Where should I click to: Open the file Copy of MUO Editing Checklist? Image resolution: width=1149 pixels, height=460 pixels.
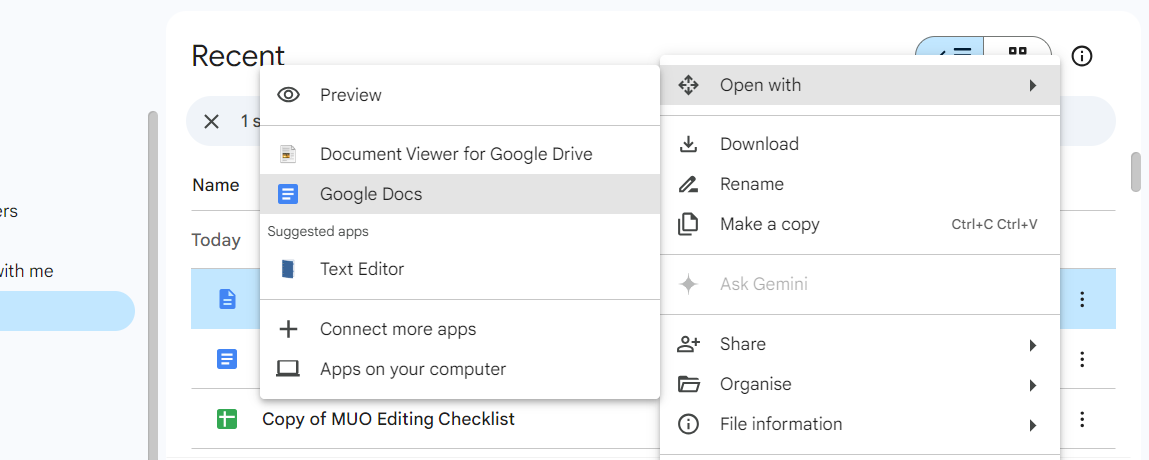click(x=388, y=419)
